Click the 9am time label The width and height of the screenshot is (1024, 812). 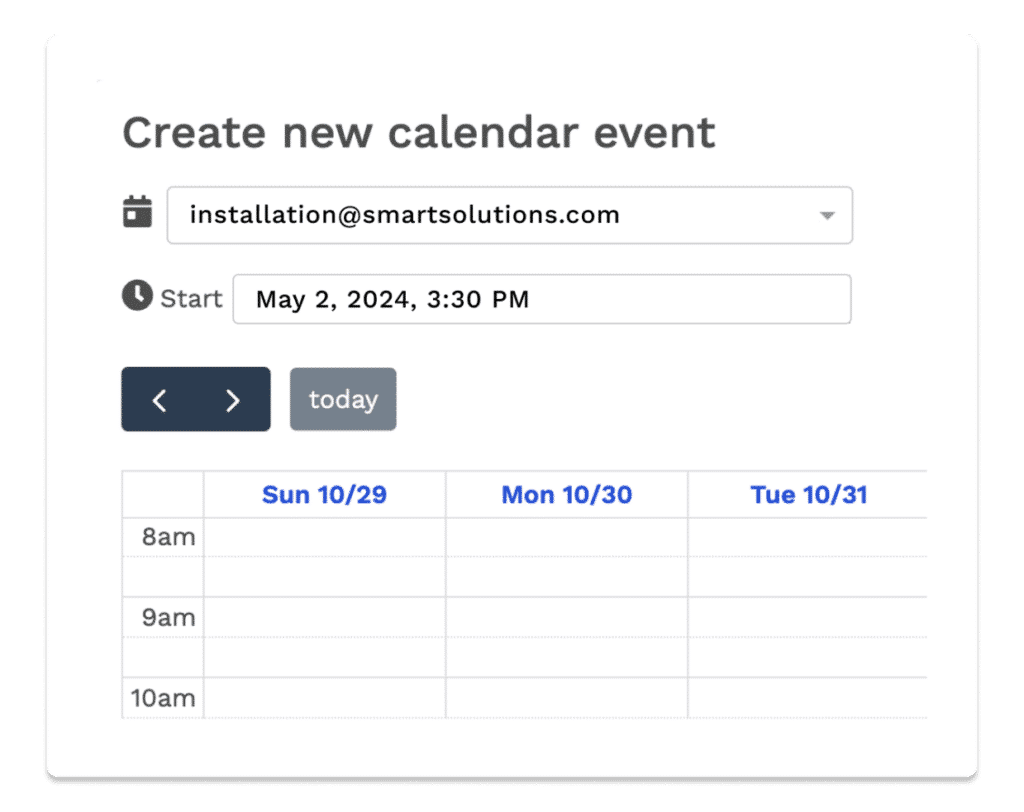tap(168, 617)
